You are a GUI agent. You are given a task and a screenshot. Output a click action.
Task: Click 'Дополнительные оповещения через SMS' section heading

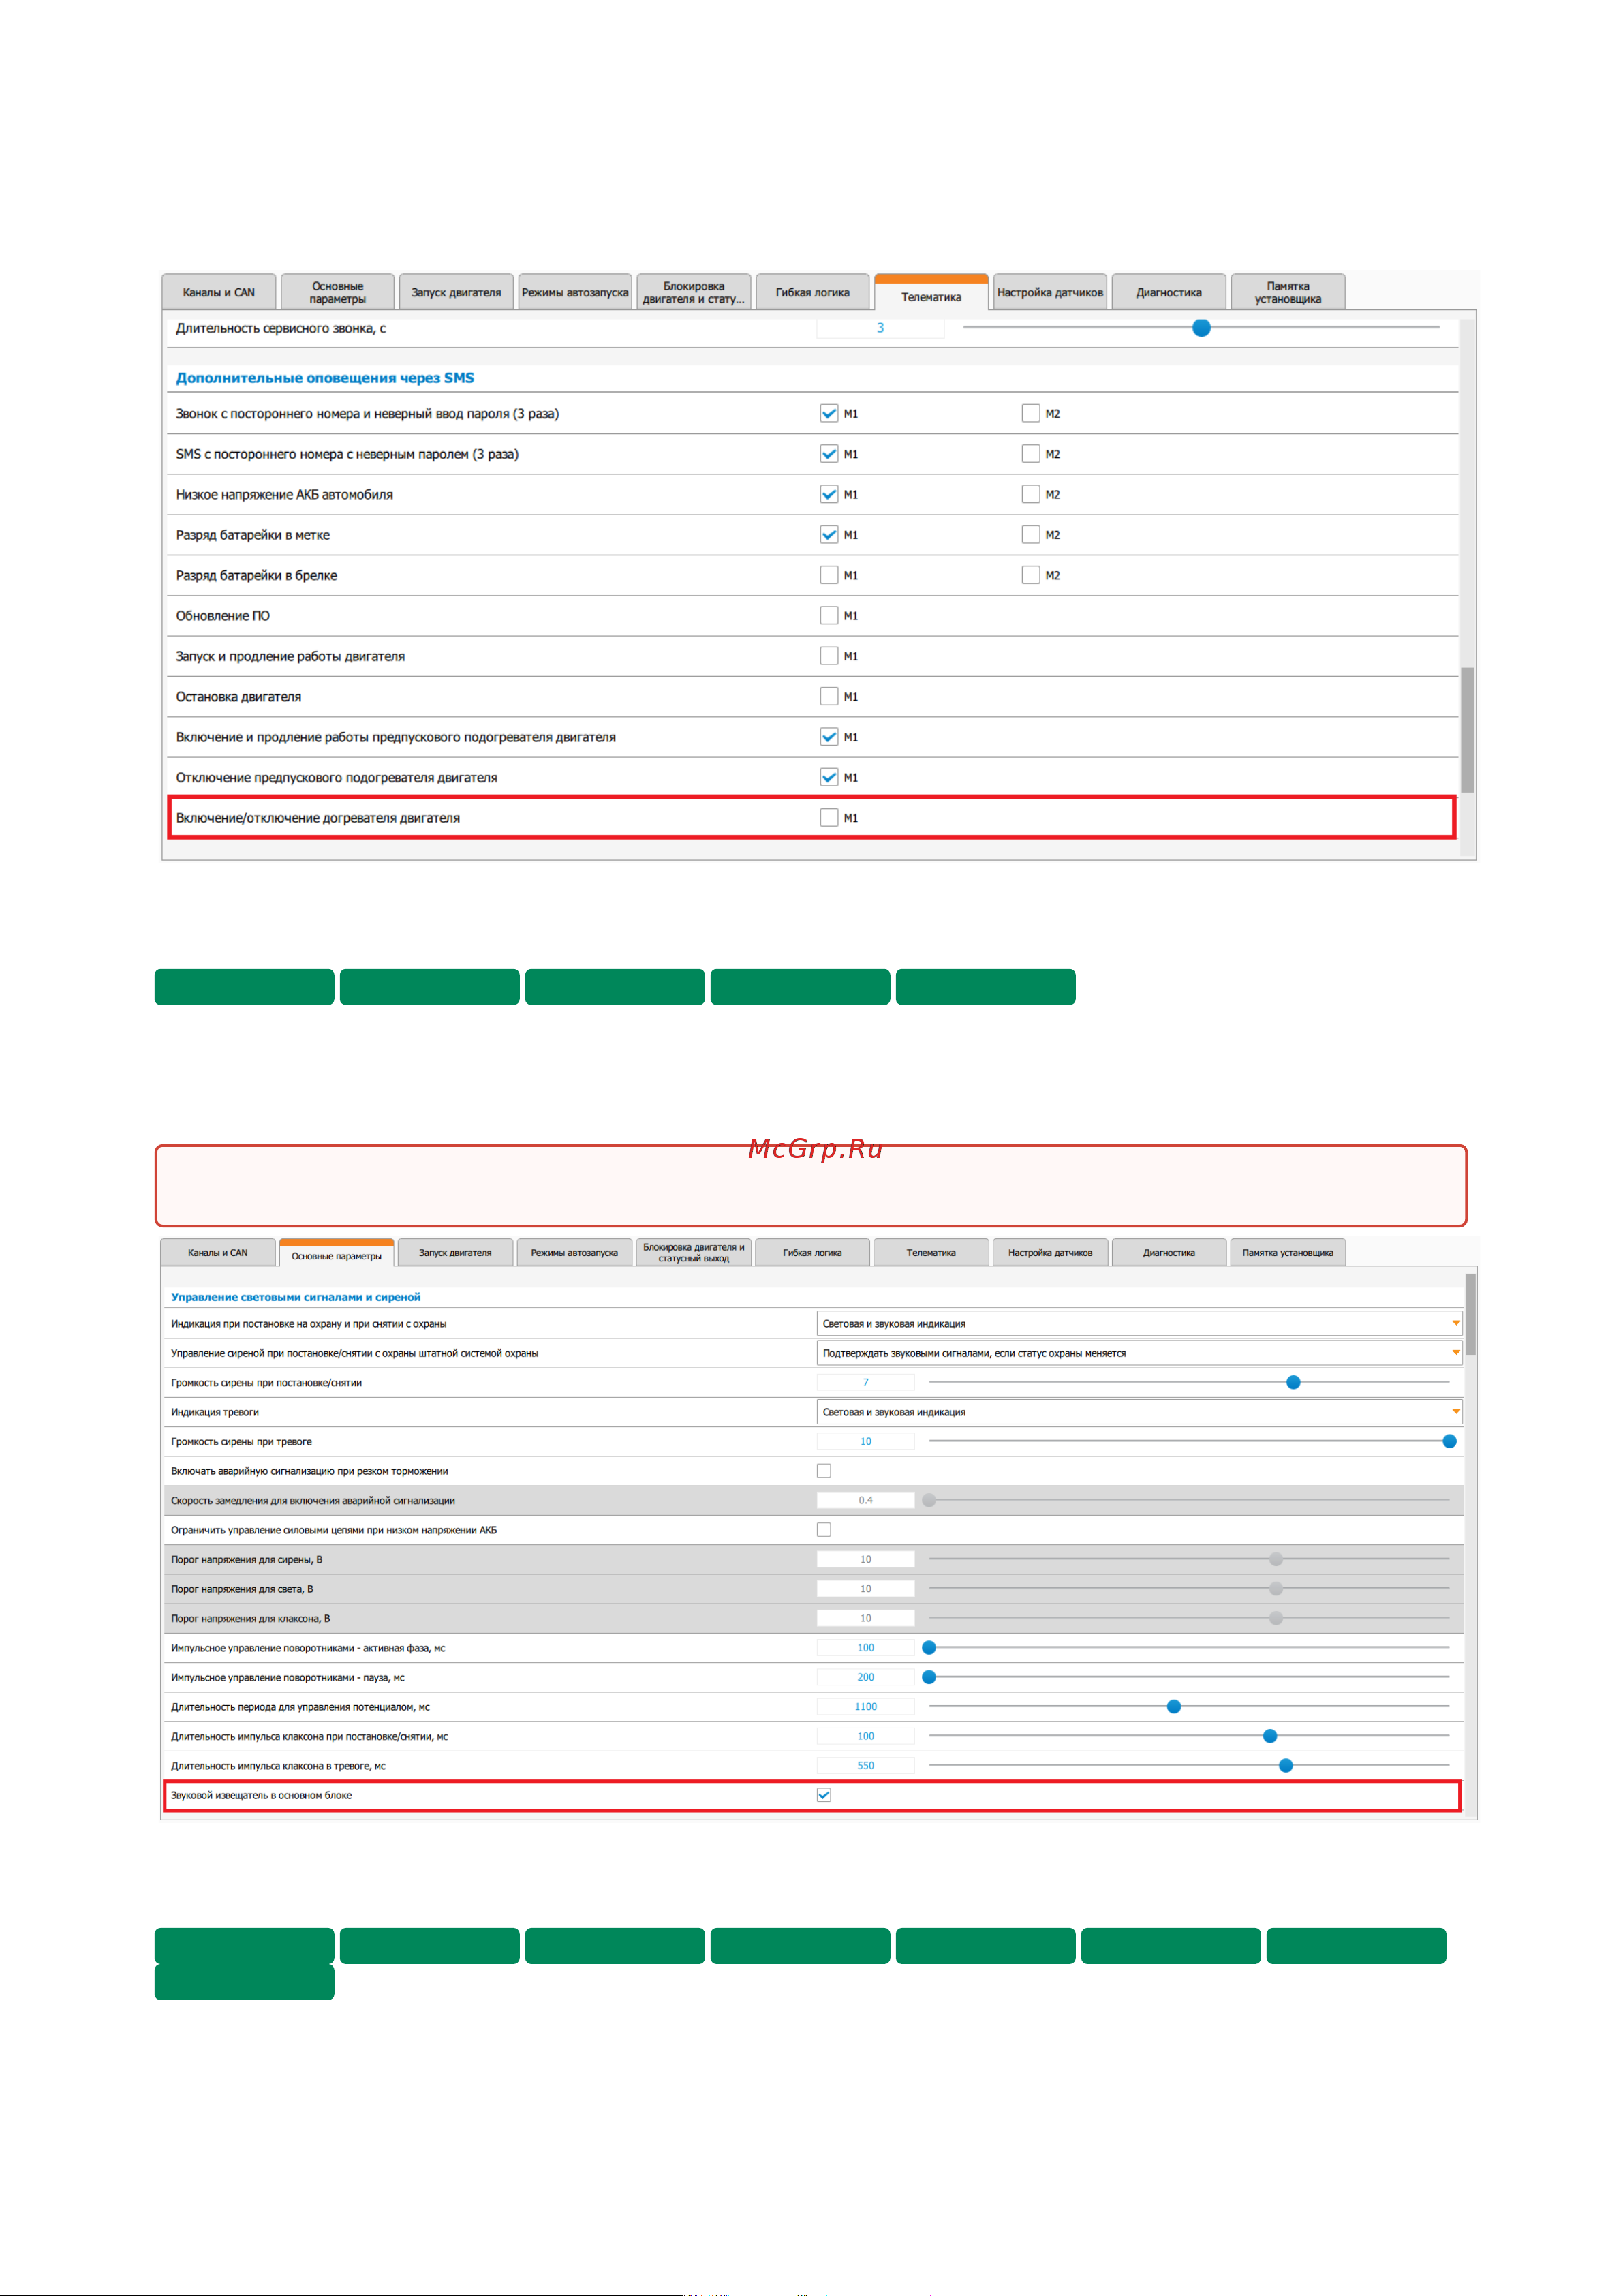[x=325, y=378]
